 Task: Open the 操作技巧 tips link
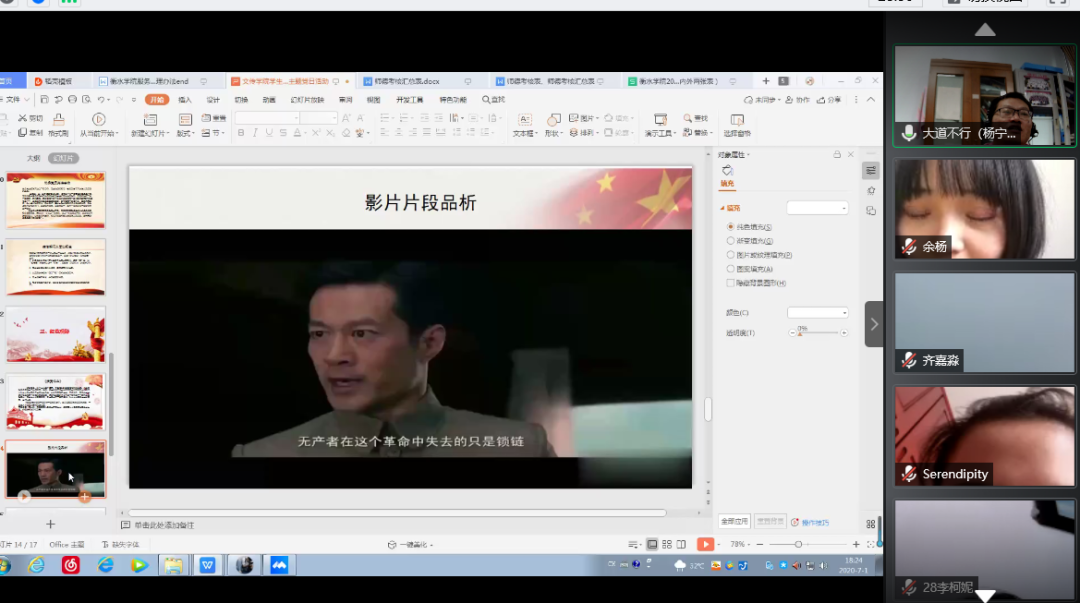(814, 522)
